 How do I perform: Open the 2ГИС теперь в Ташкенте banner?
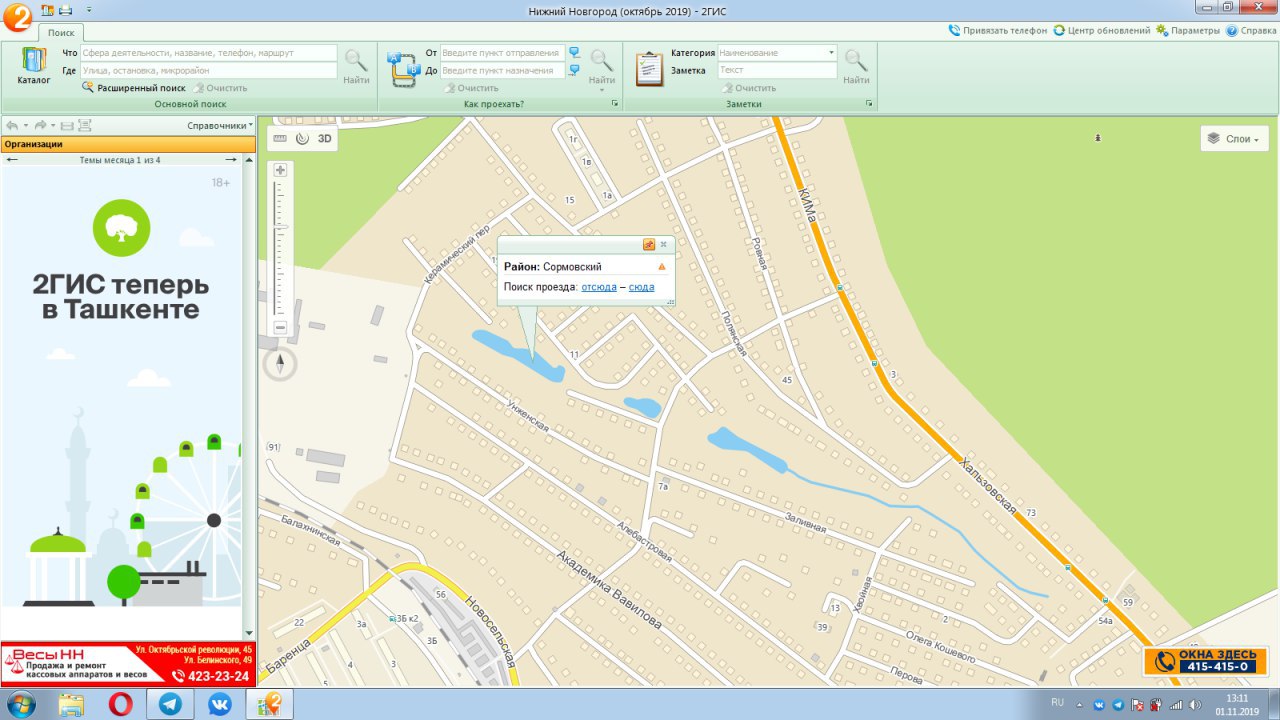121,386
